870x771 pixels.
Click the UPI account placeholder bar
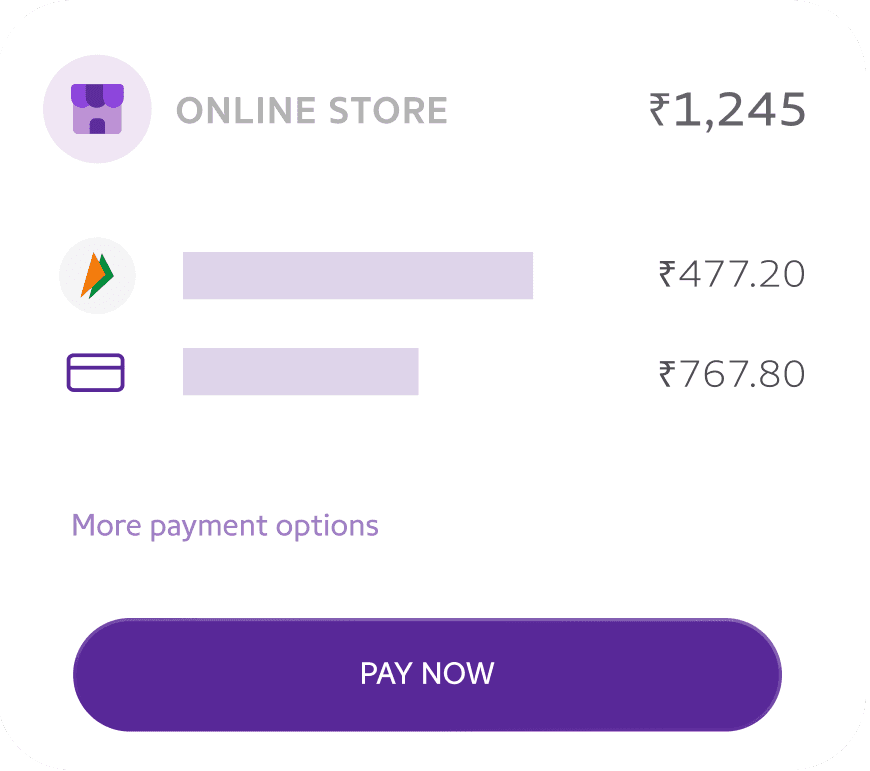(x=357, y=276)
